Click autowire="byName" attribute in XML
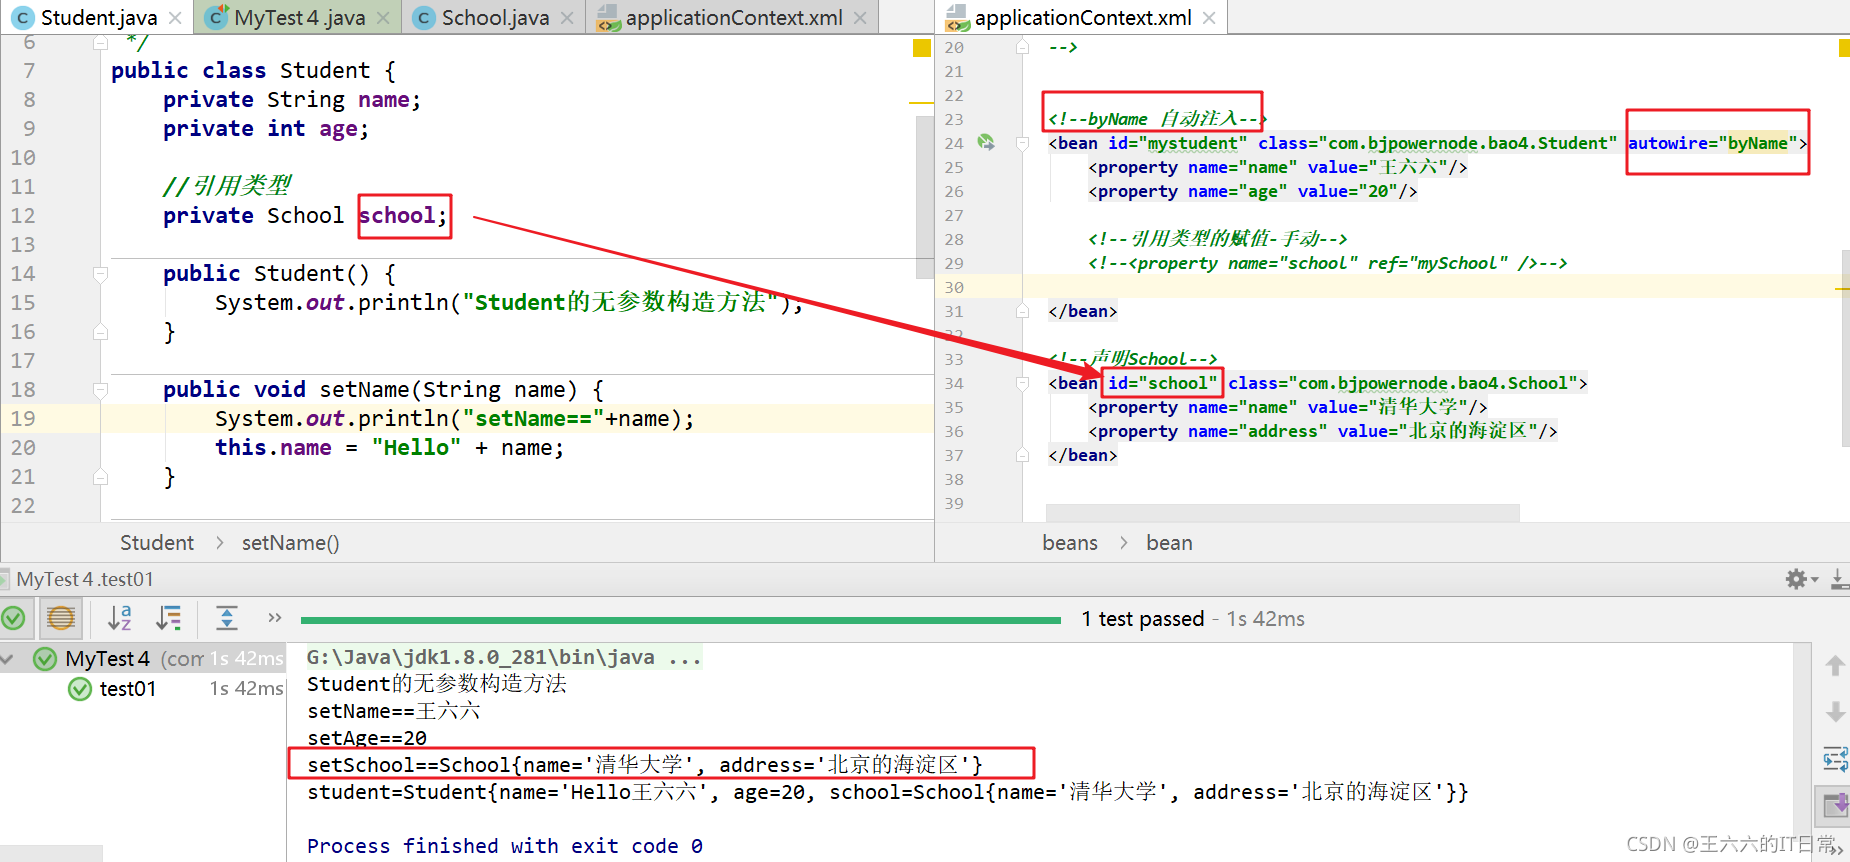 tap(1713, 143)
